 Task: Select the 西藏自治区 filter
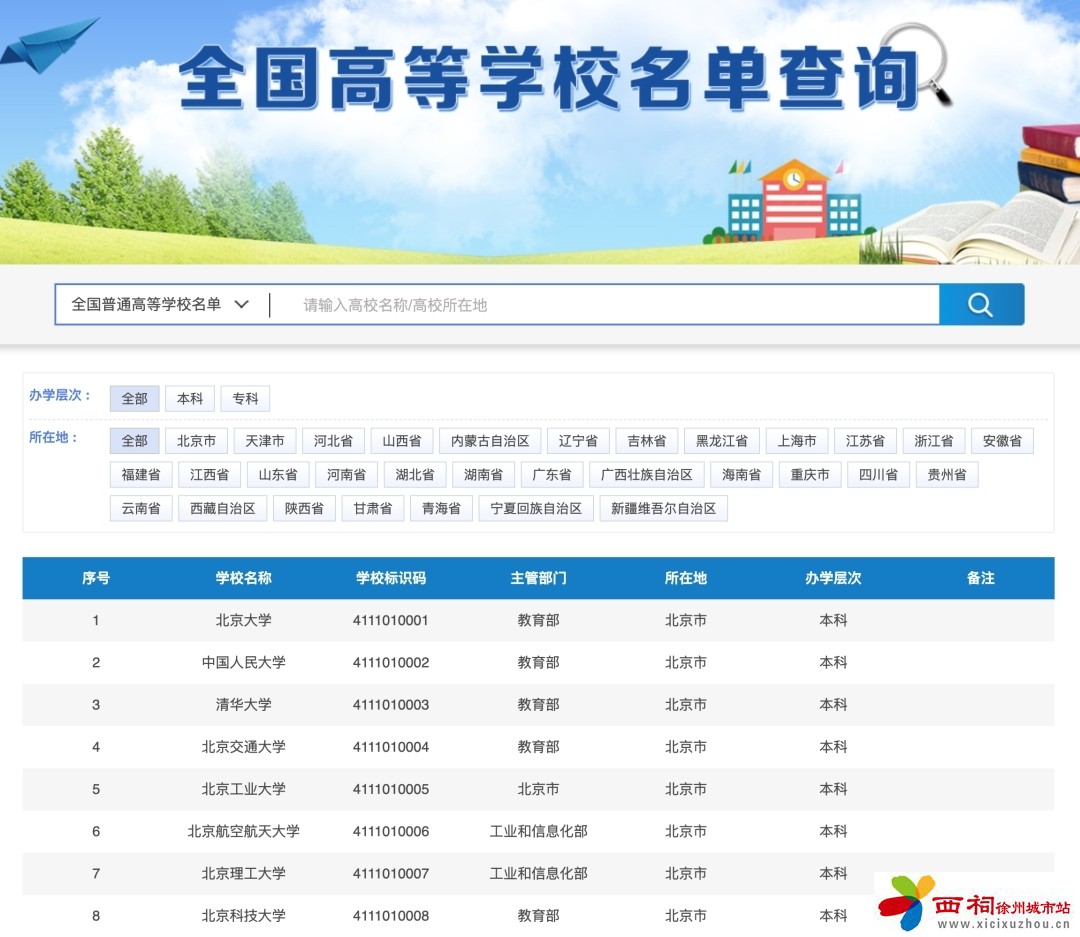222,508
